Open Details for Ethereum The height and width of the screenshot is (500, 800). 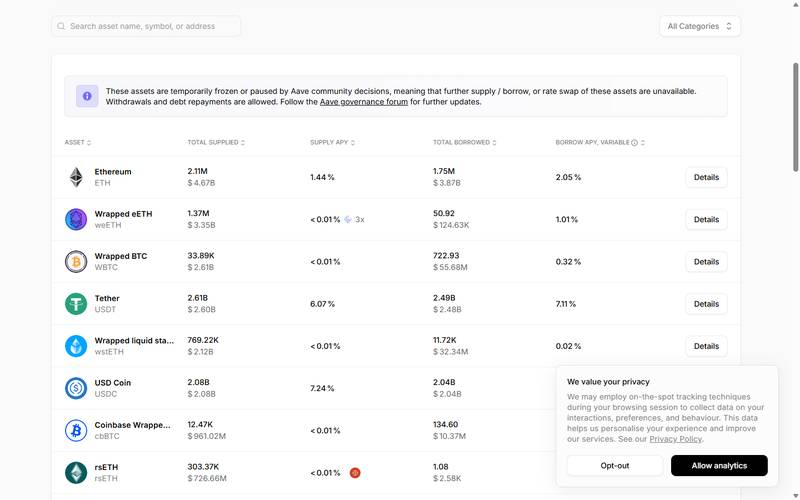click(706, 177)
